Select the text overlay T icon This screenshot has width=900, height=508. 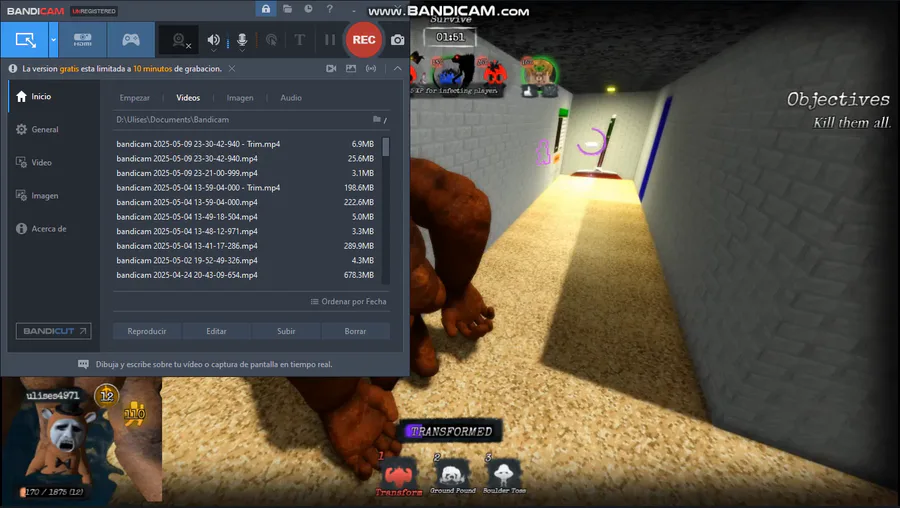[300, 40]
